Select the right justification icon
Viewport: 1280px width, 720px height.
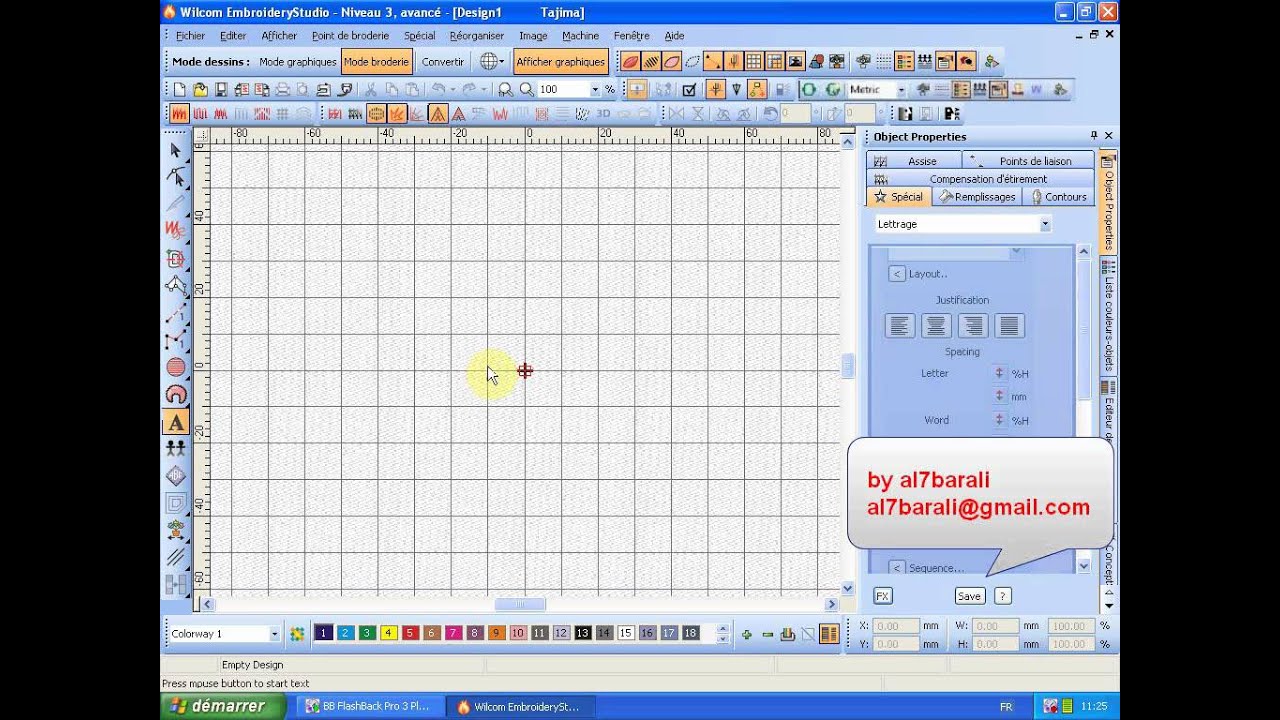tap(973, 326)
